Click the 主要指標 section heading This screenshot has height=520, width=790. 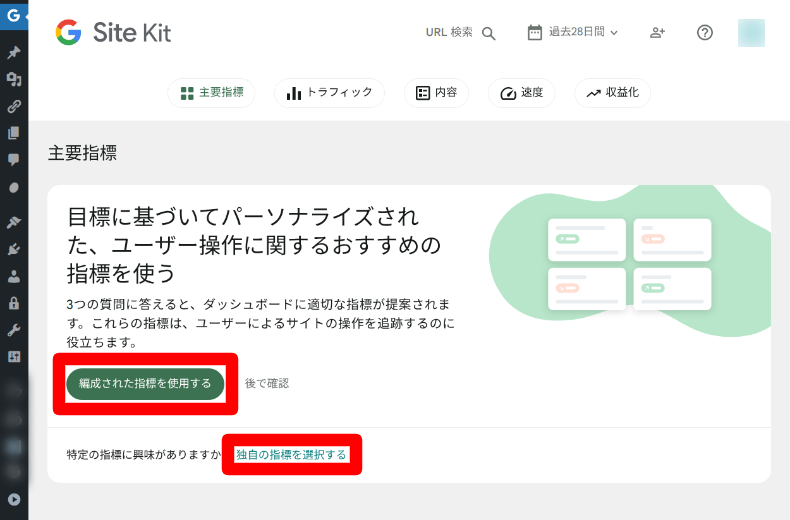click(83, 153)
